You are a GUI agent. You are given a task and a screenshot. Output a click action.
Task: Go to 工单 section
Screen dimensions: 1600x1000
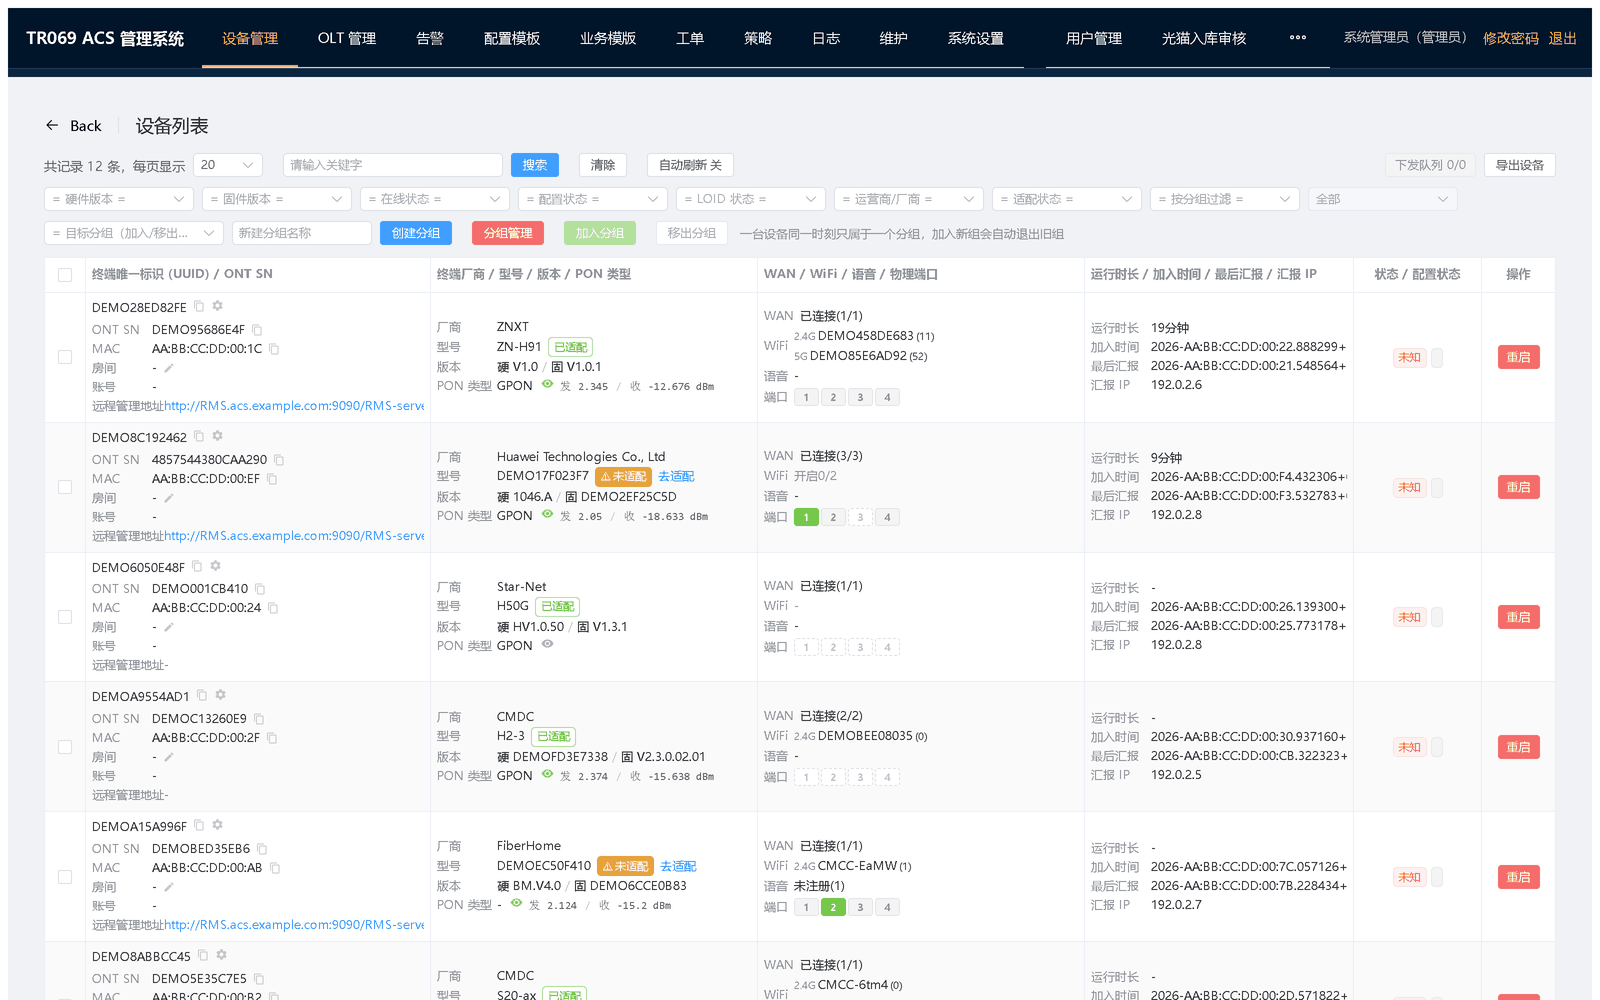(690, 38)
